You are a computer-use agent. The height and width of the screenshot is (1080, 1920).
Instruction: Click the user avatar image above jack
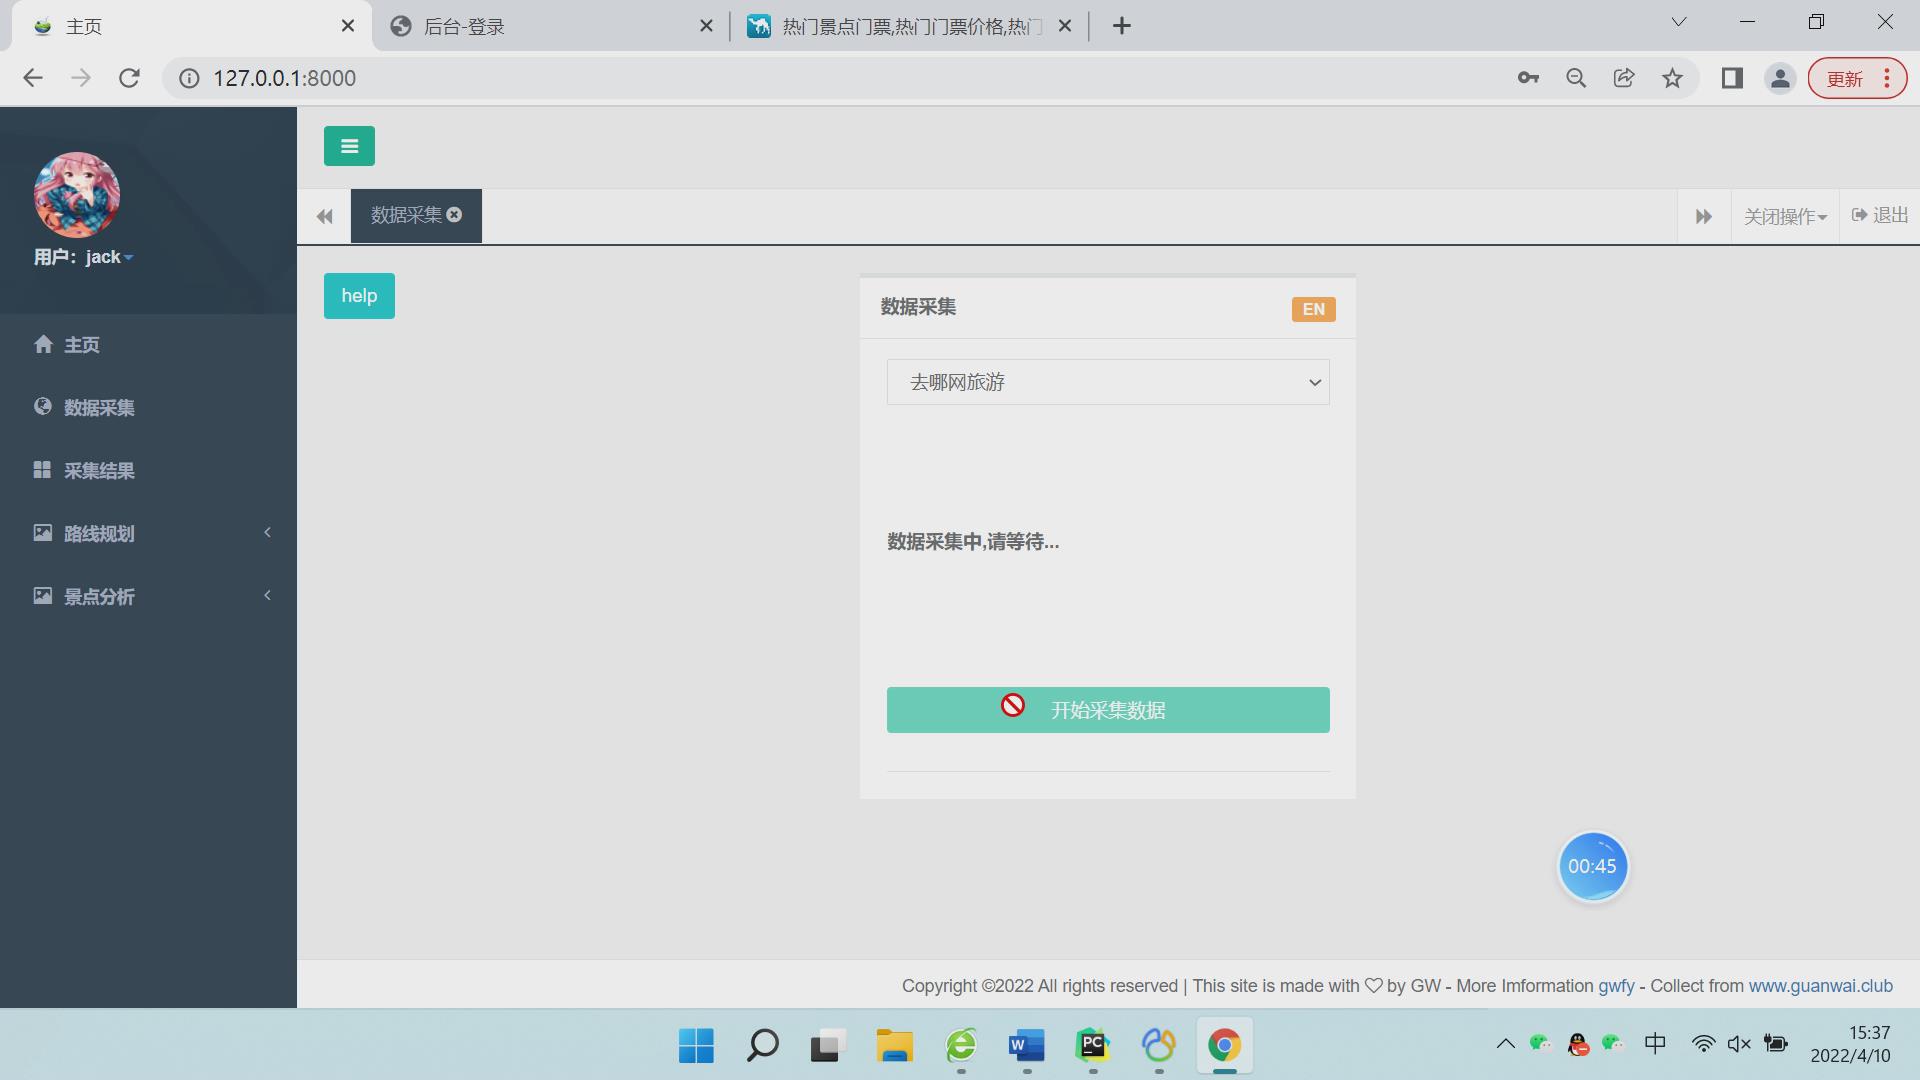(x=76, y=195)
